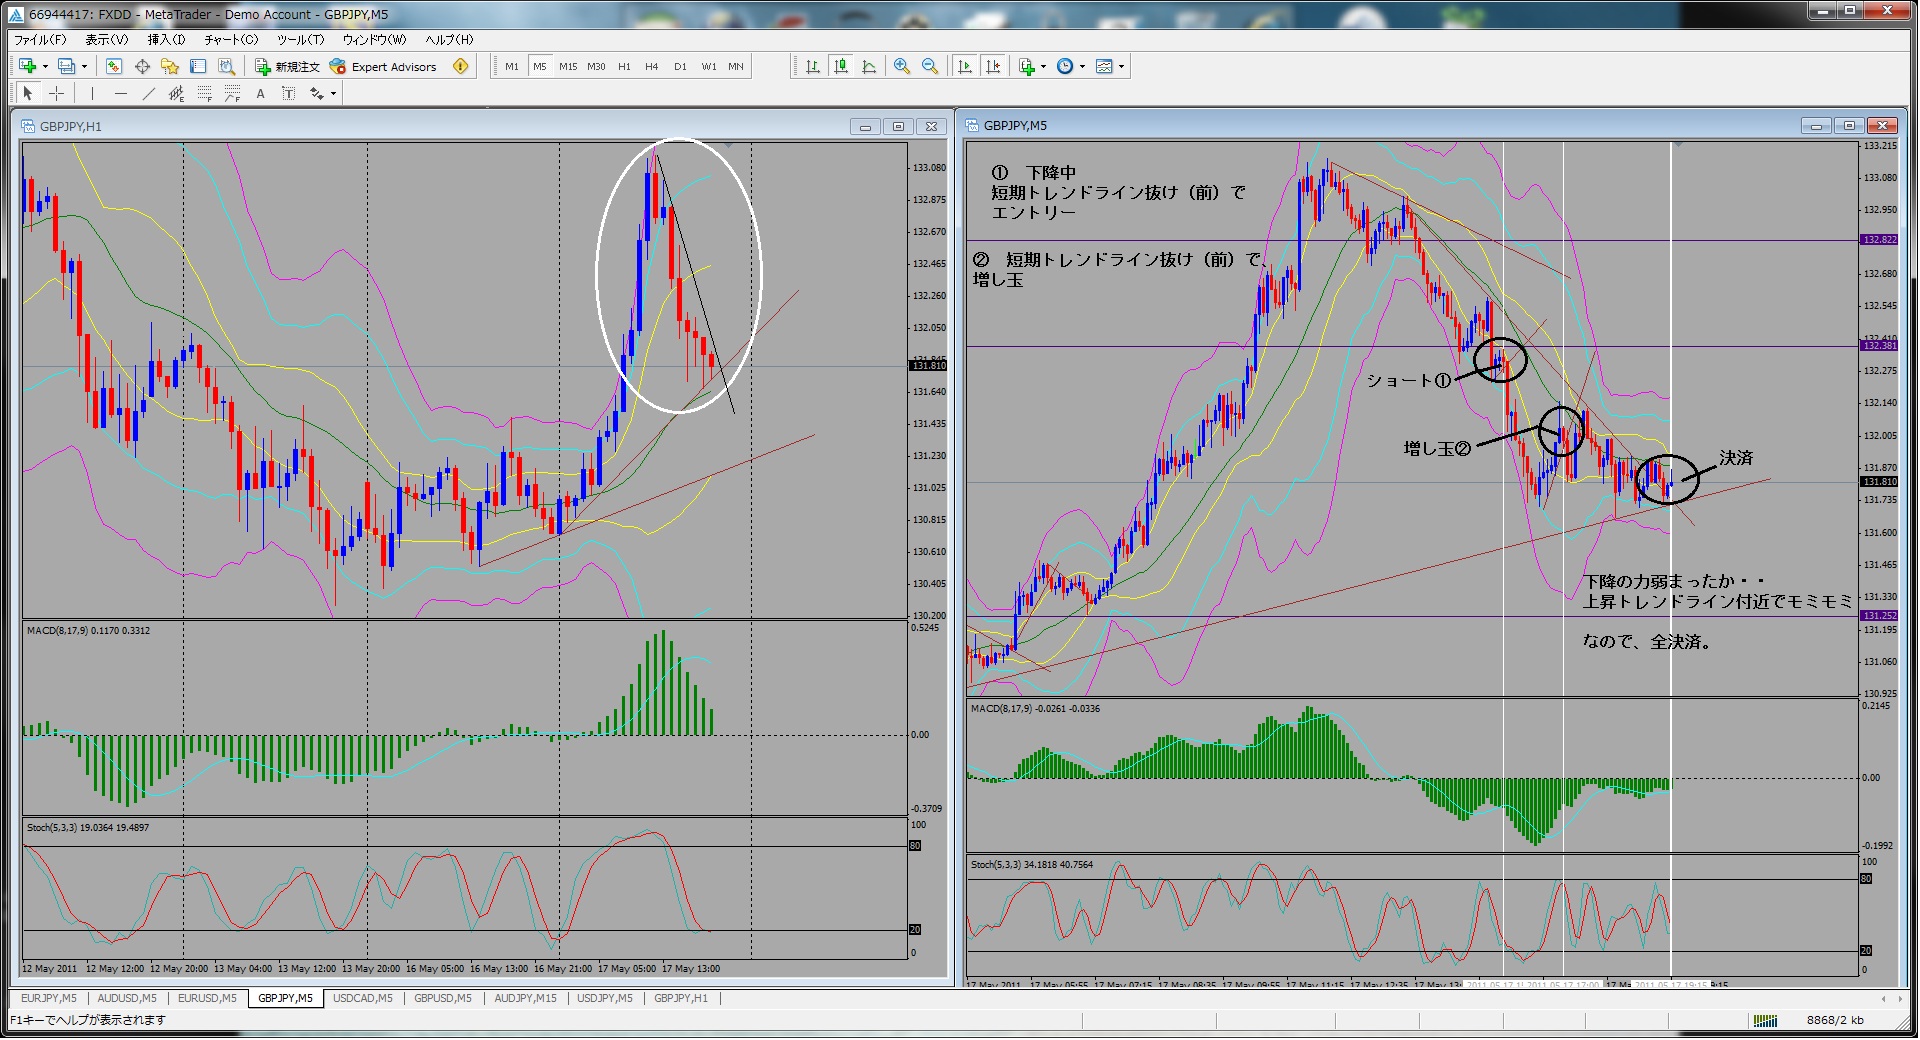Open the Navigator star-folder icon

170,66
